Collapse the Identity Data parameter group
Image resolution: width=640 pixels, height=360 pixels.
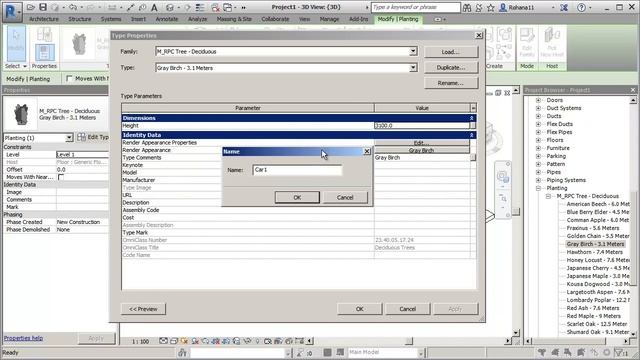coord(471,135)
